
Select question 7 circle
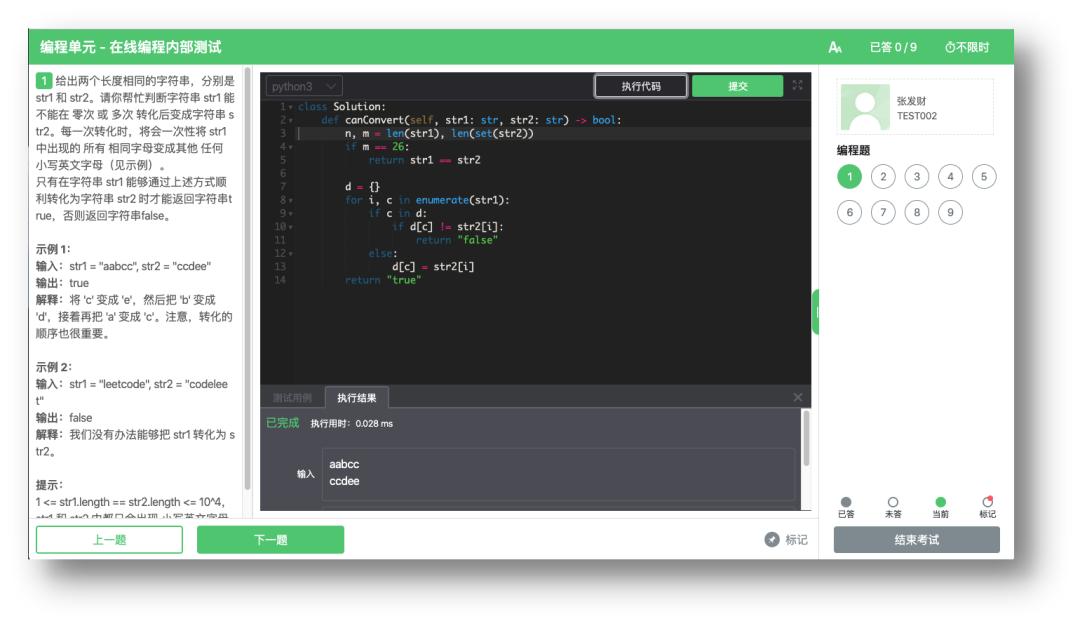883,212
